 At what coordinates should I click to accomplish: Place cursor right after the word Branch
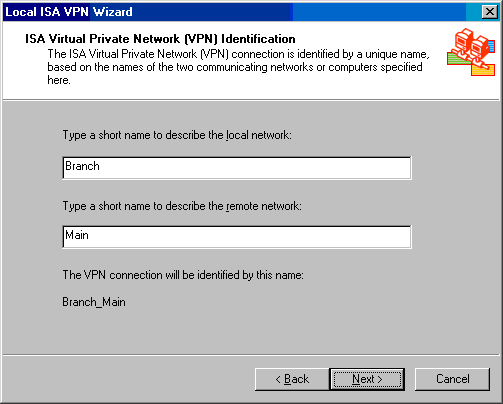tap(100, 166)
